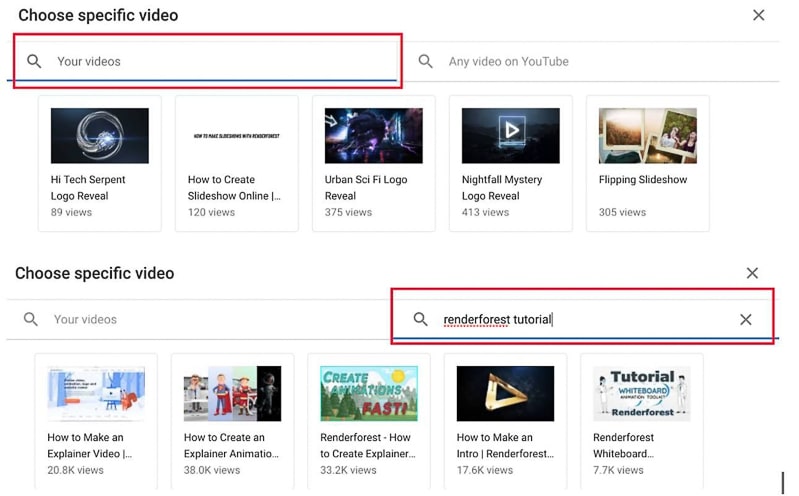This screenshot has width=799, height=496.
Task: Click search icon next to 'renderforest tutorial'
Action: (x=420, y=320)
